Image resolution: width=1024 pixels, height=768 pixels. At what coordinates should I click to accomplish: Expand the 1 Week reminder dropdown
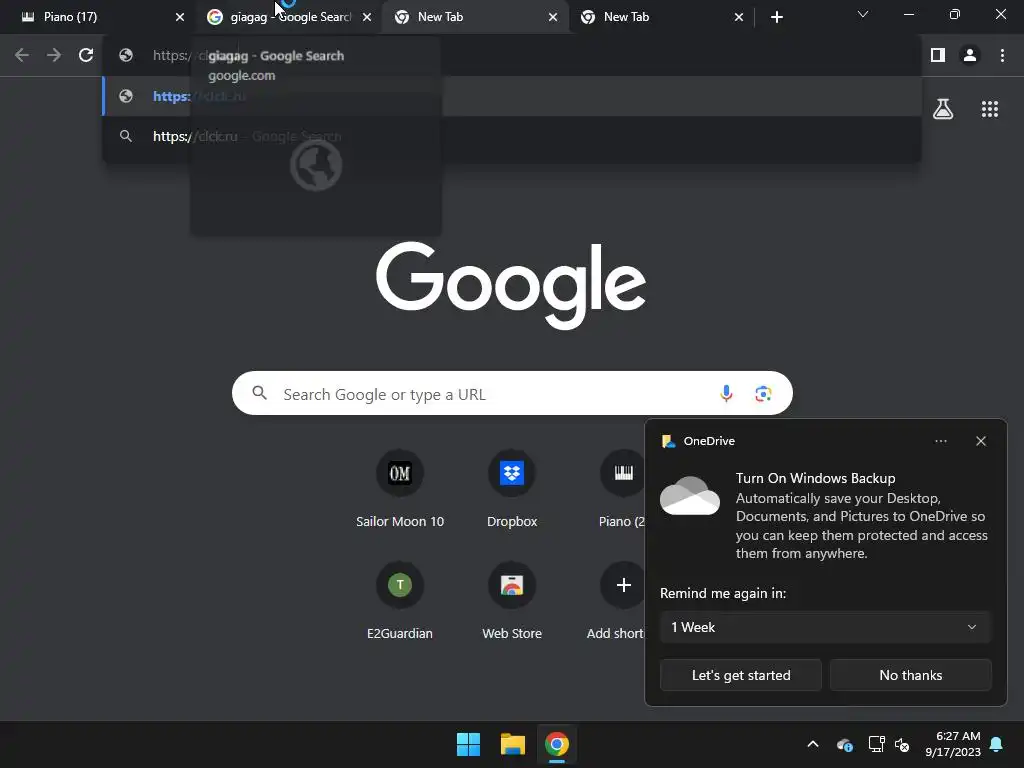pos(825,627)
